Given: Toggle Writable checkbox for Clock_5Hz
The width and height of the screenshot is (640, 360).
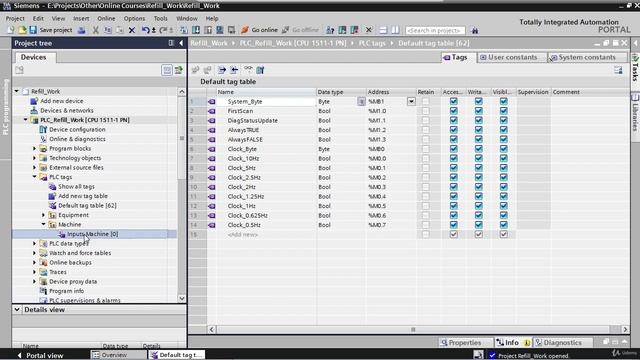Looking at the screenshot, I should [478, 168].
